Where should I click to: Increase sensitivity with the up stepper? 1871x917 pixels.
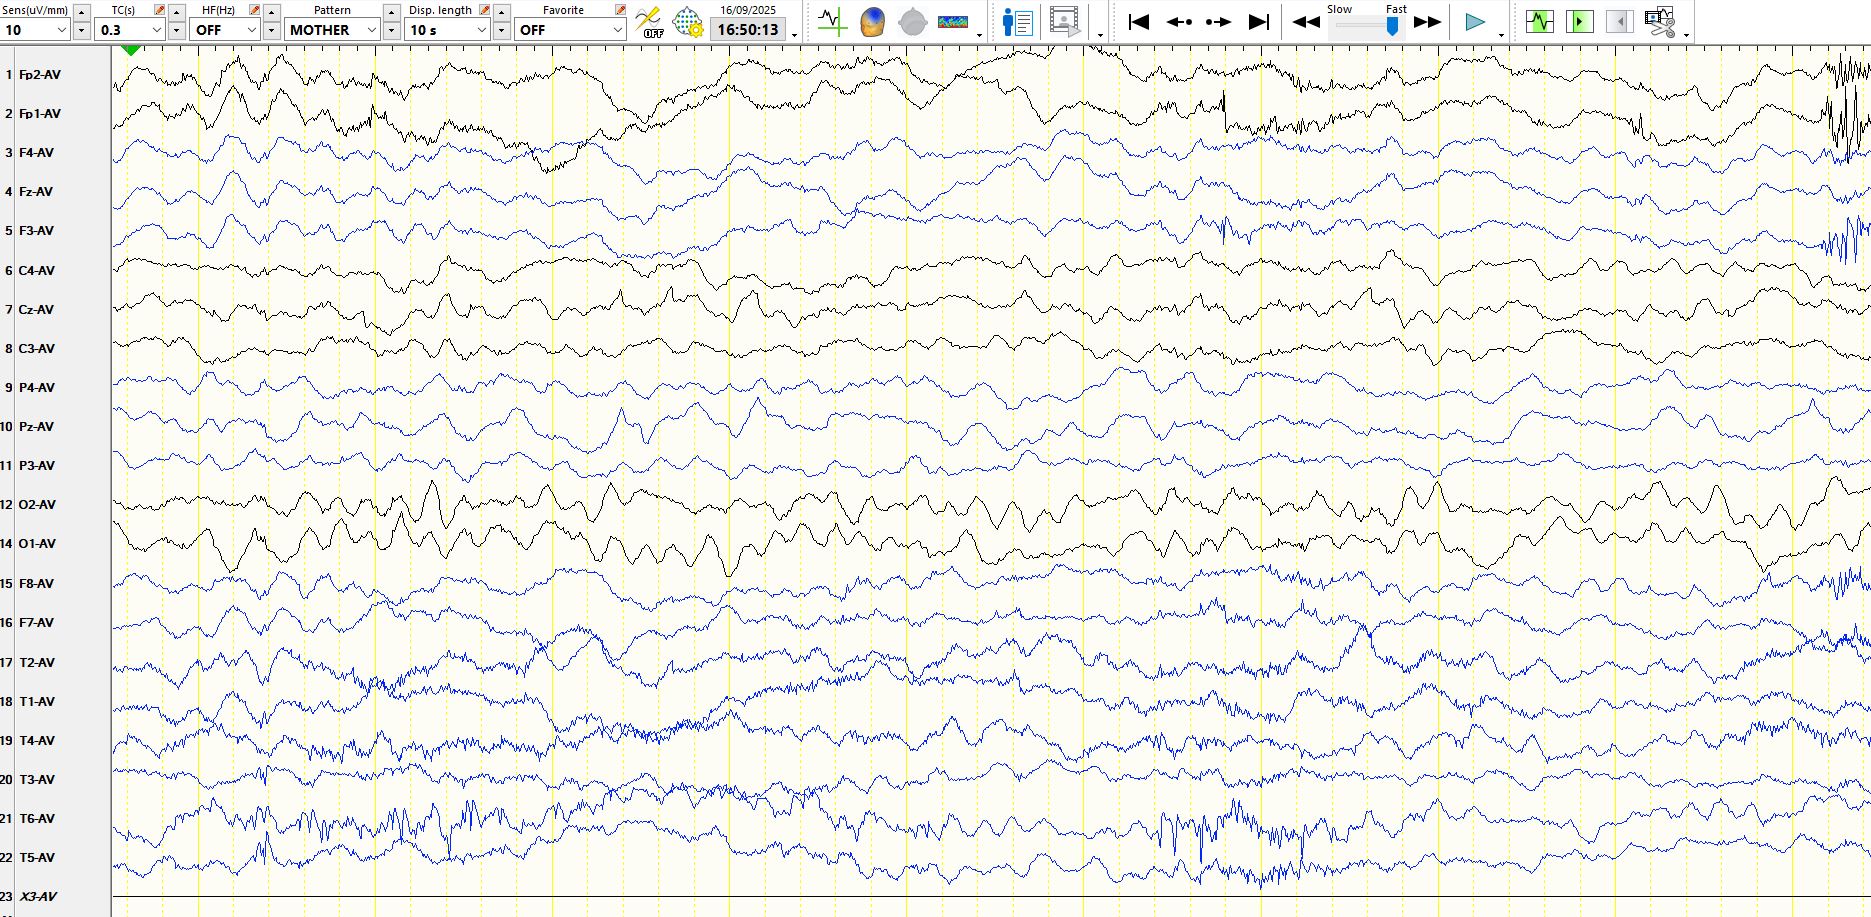pyautogui.click(x=82, y=12)
